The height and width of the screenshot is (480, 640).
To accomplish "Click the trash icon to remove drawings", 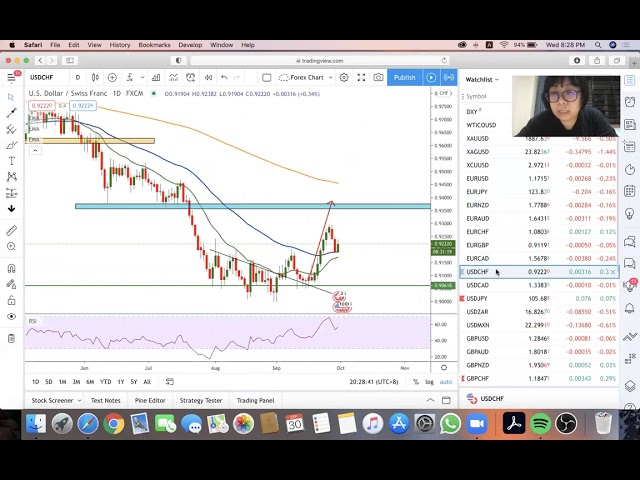I will click(x=11, y=338).
